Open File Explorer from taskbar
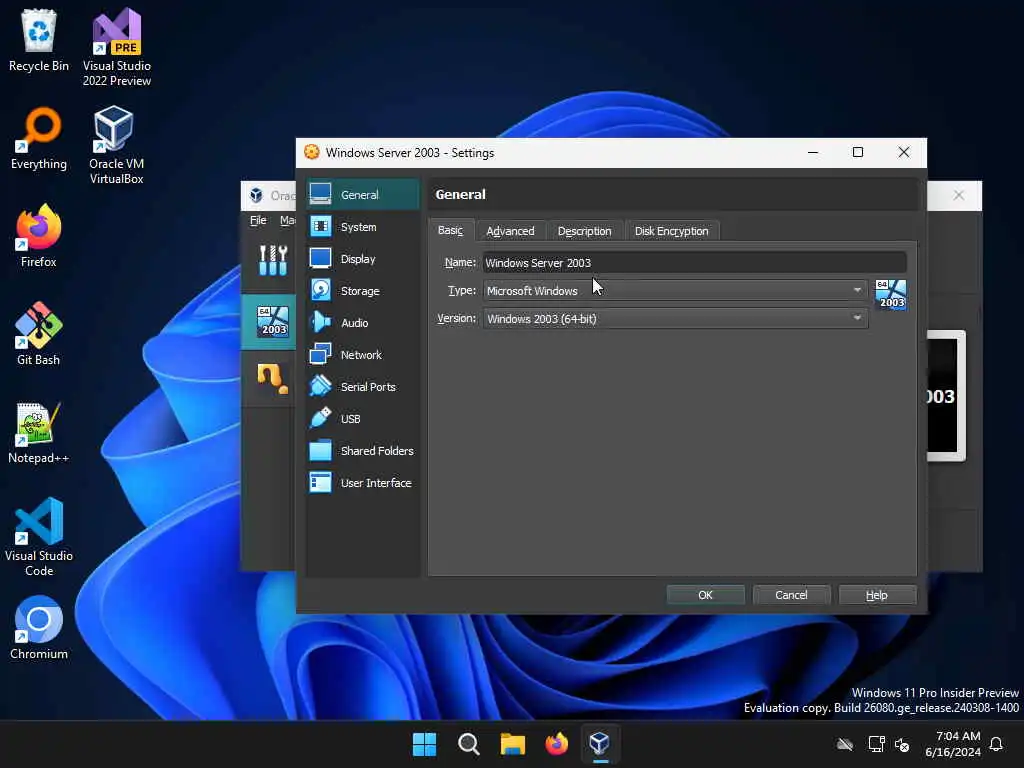Viewport: 1024px width, 768px height. 513,744
